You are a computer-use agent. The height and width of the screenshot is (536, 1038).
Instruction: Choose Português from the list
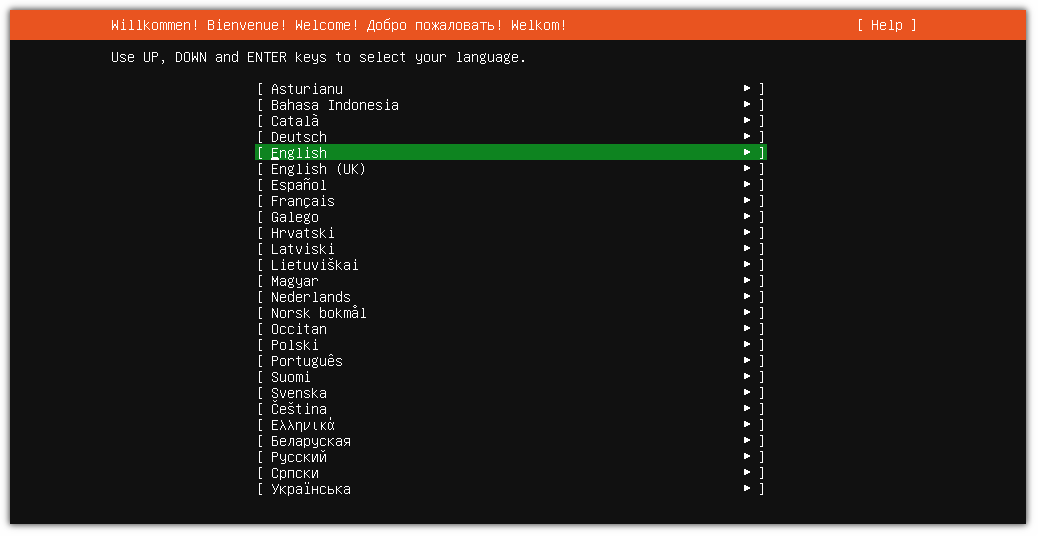coord(510,361)
